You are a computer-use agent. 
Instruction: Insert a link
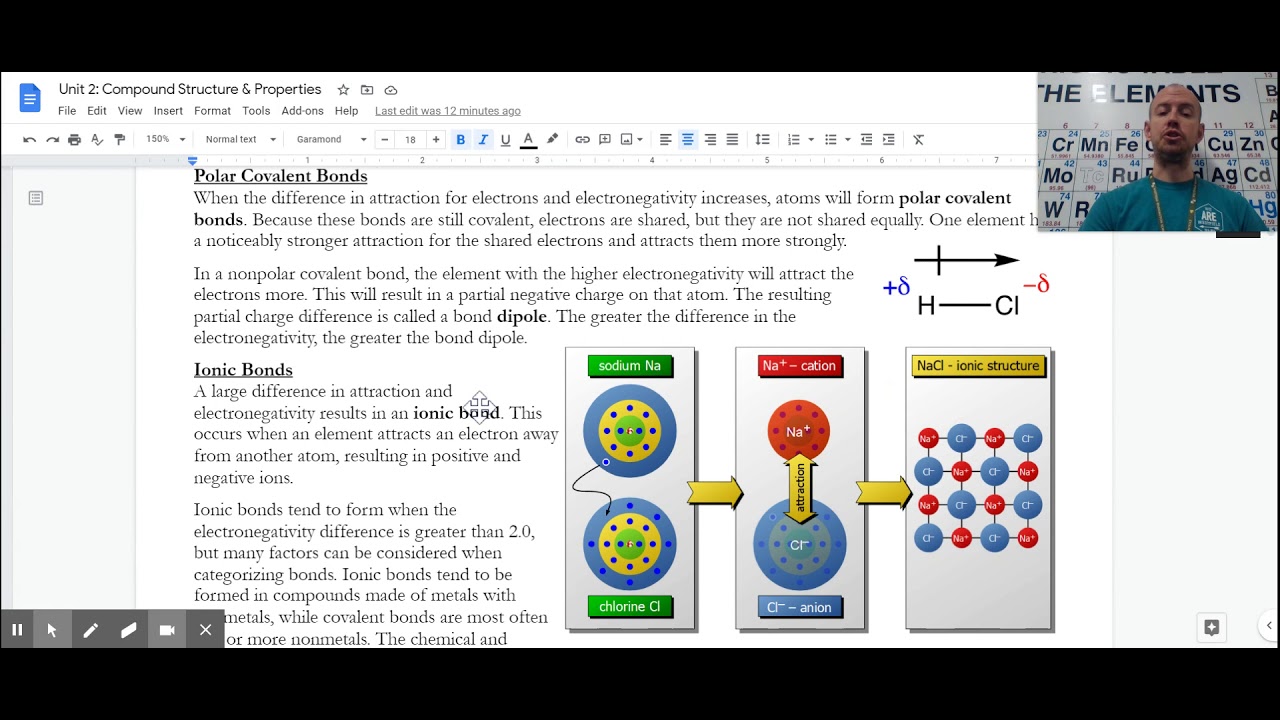[582, 139]
